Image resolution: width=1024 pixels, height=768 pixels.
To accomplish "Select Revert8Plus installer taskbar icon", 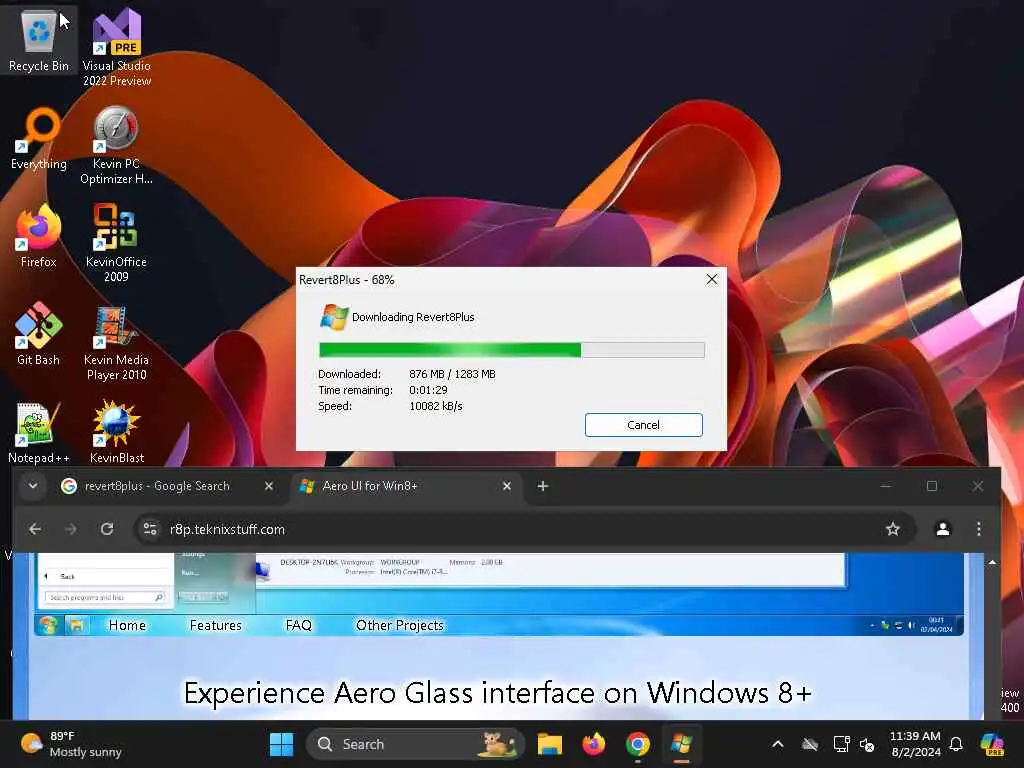I will (x=682, y=744).
